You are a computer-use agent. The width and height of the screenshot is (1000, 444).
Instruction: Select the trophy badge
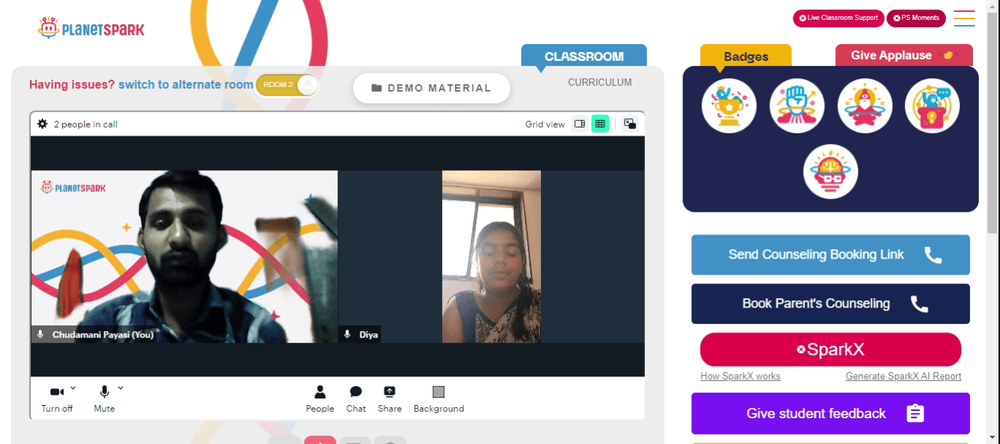pos(729,106)
